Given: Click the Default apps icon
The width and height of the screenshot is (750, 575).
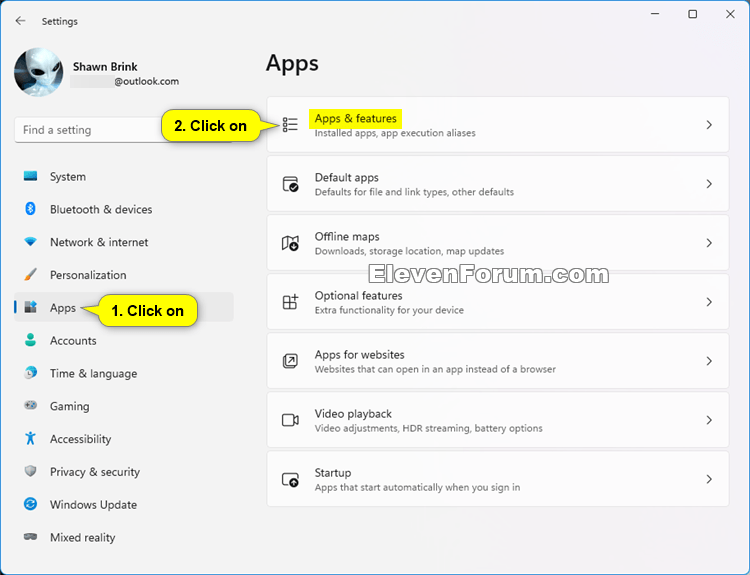Looking at the screenshot, I should point(290,184).
